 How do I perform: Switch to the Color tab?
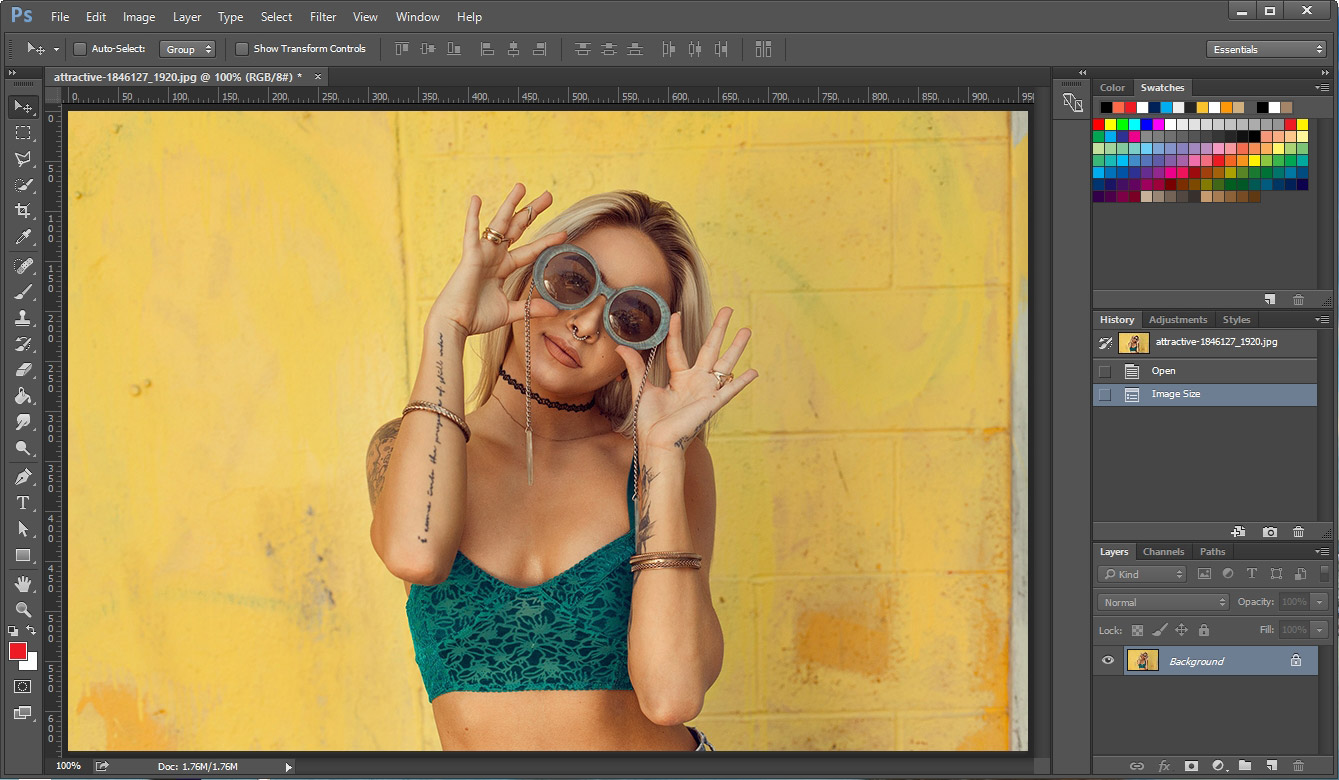1112,88
